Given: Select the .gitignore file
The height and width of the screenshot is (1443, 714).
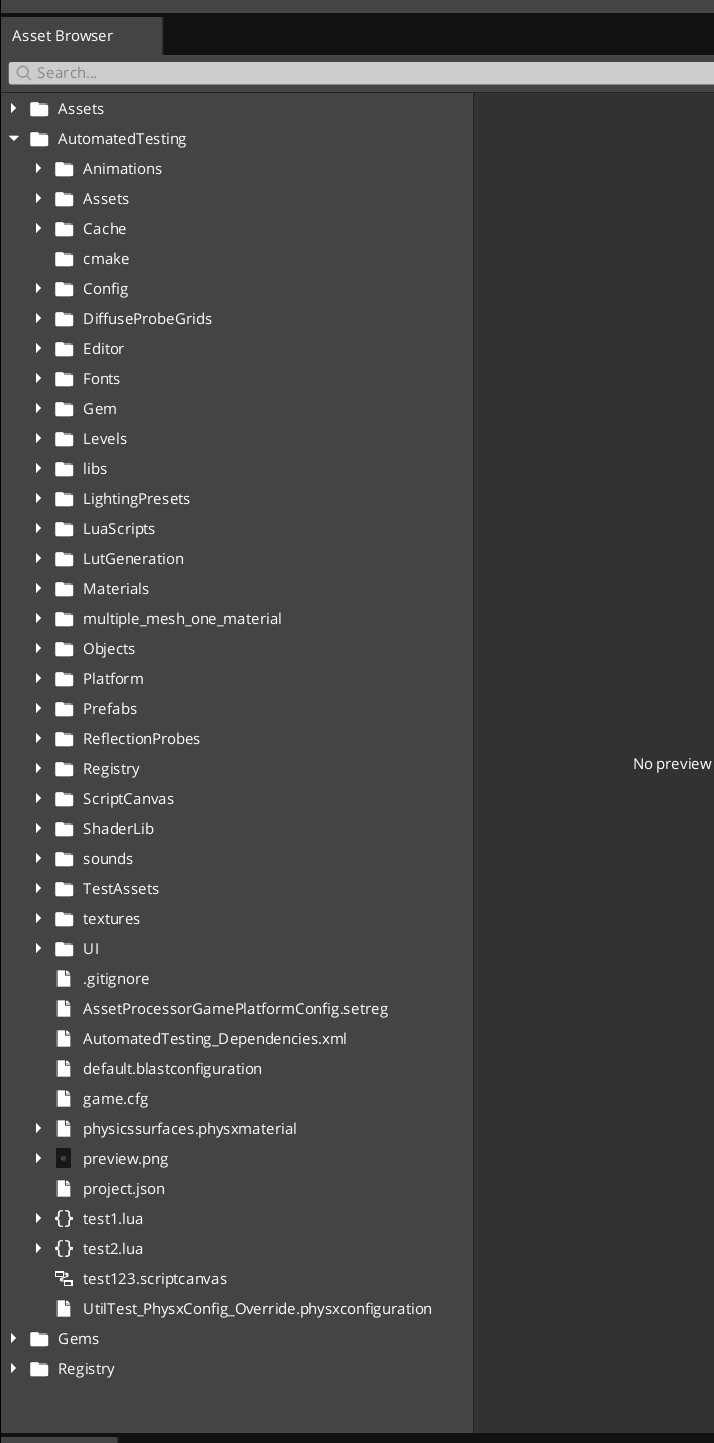Looking at the screenshot, I should pyautogui.click(x=116, y=978).
